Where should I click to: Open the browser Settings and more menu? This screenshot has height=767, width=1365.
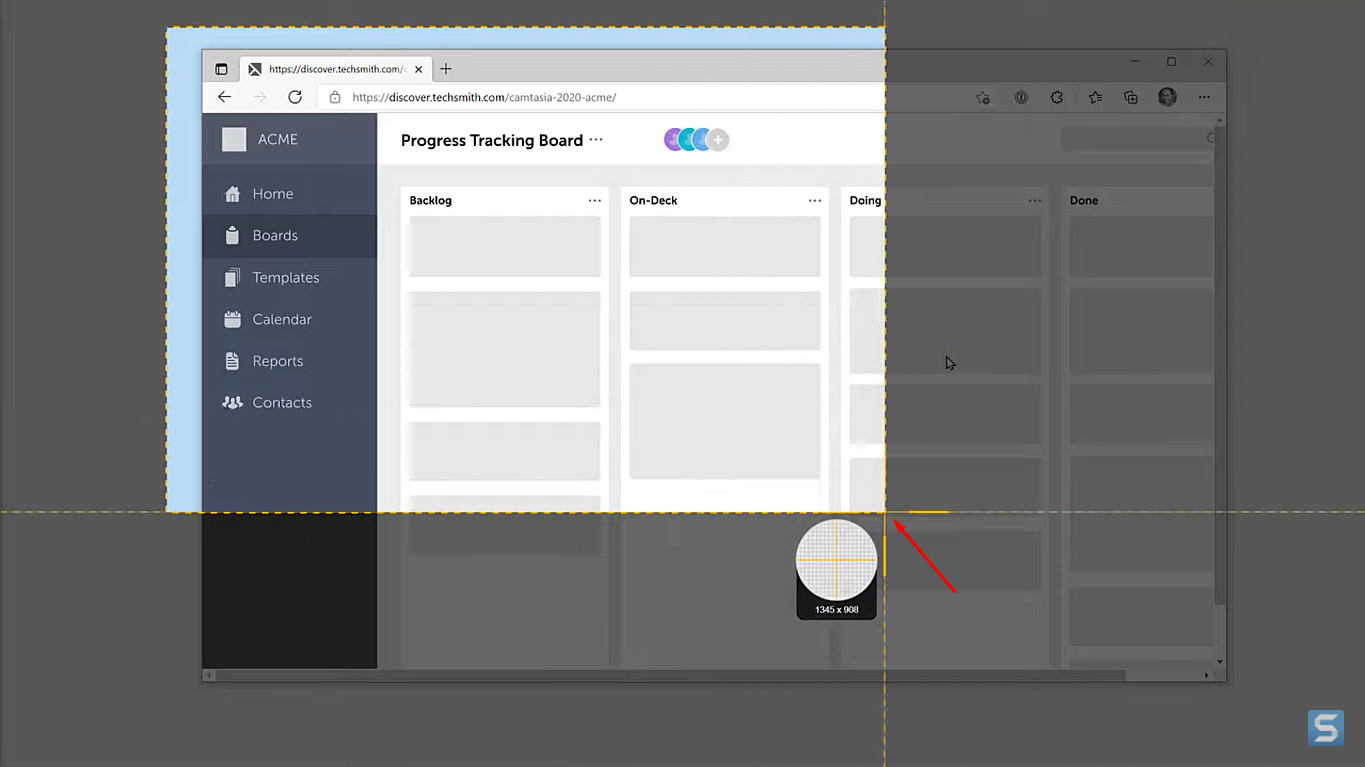pos(1204,97)
